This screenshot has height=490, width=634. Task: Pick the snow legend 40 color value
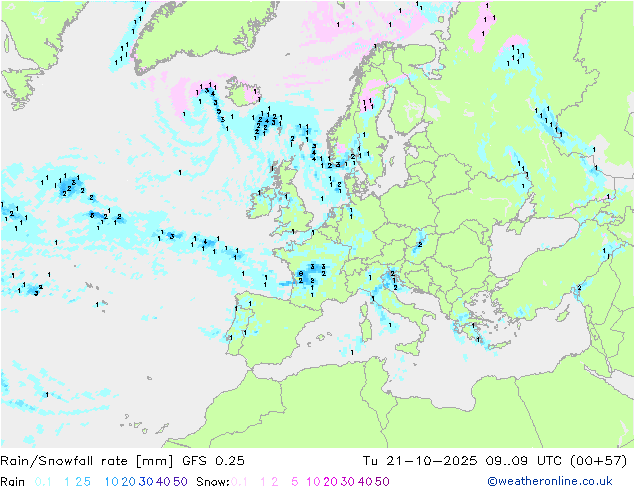click(x=365, y=482)
